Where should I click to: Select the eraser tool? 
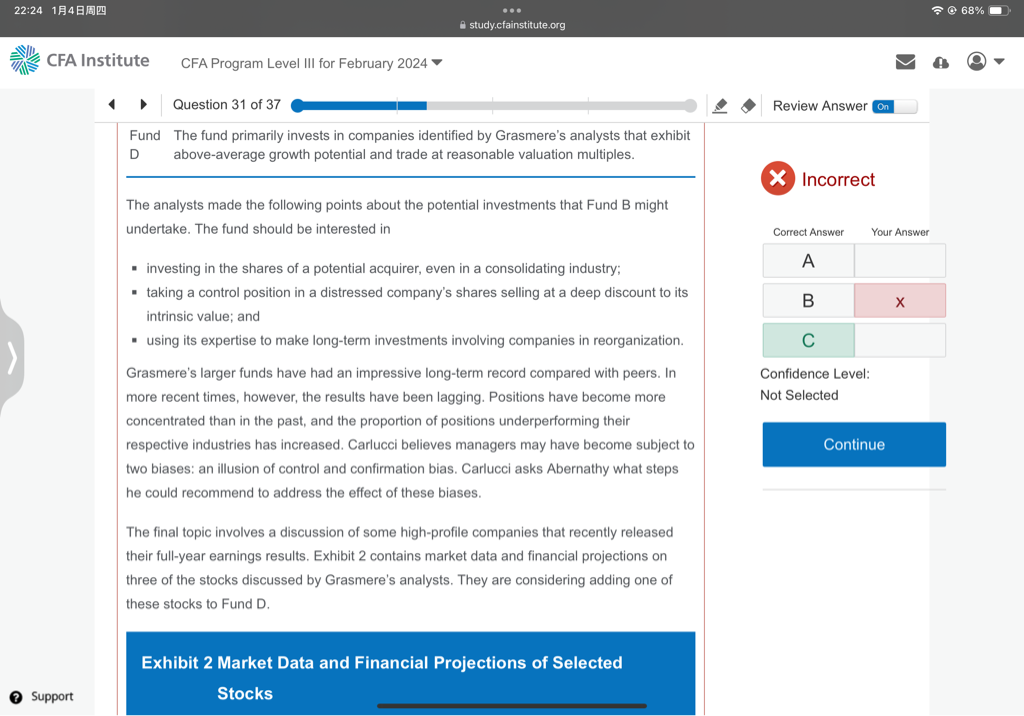pyautogui.click(x=747, y=106)
